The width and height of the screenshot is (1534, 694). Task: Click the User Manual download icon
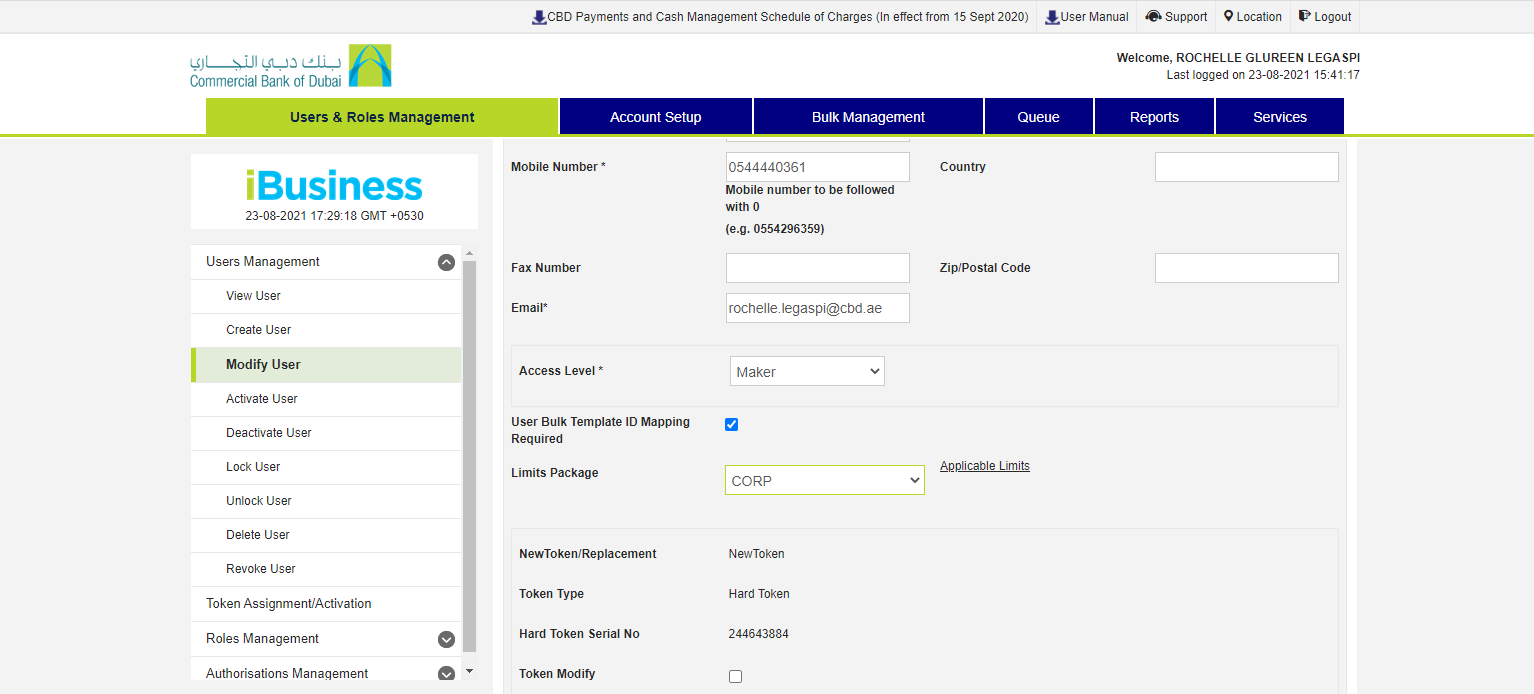point(1052,17)
